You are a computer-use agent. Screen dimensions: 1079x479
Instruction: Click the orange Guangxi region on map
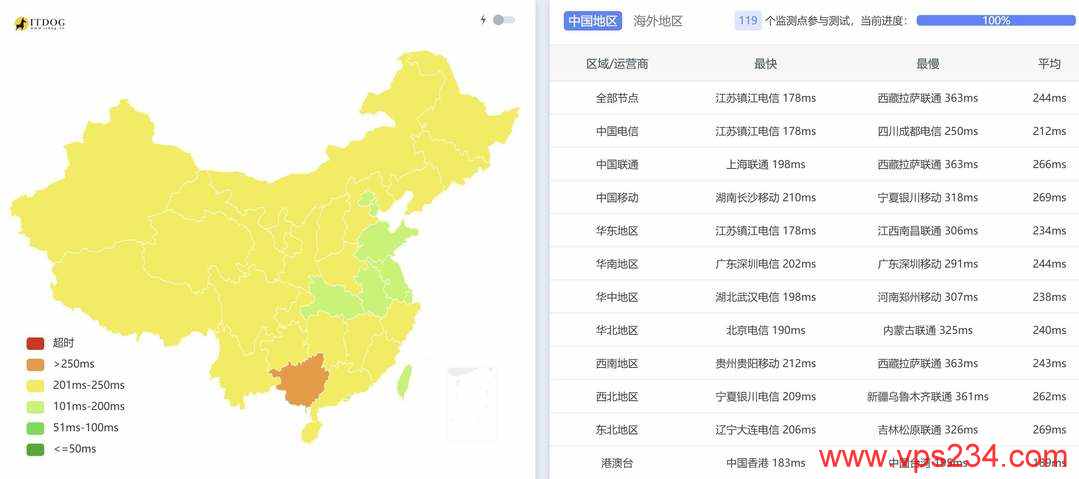(x=299, y=379)
